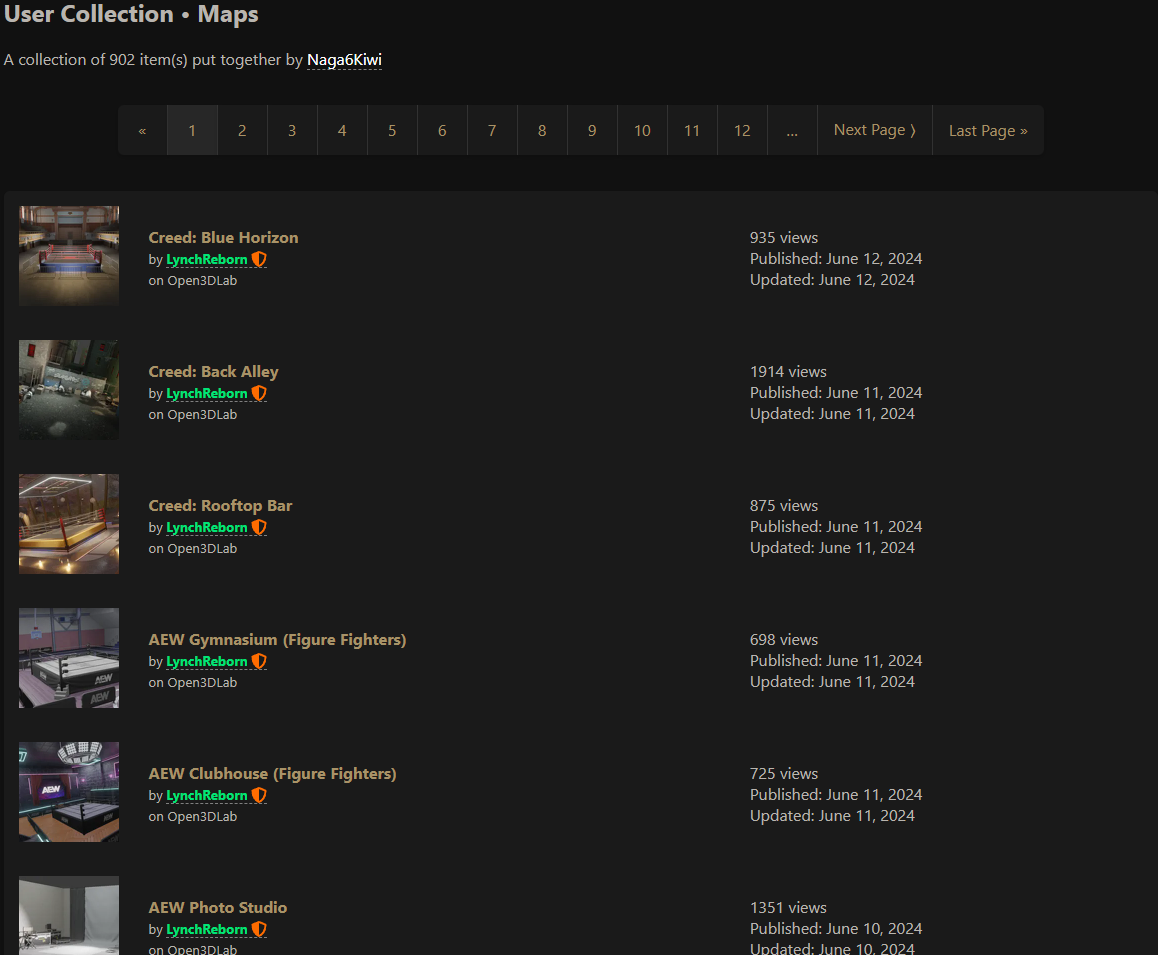Screen dimensions: 1158x955
Task: Click the AEW Photo Studio thumbnail
Action: point(69,915)
